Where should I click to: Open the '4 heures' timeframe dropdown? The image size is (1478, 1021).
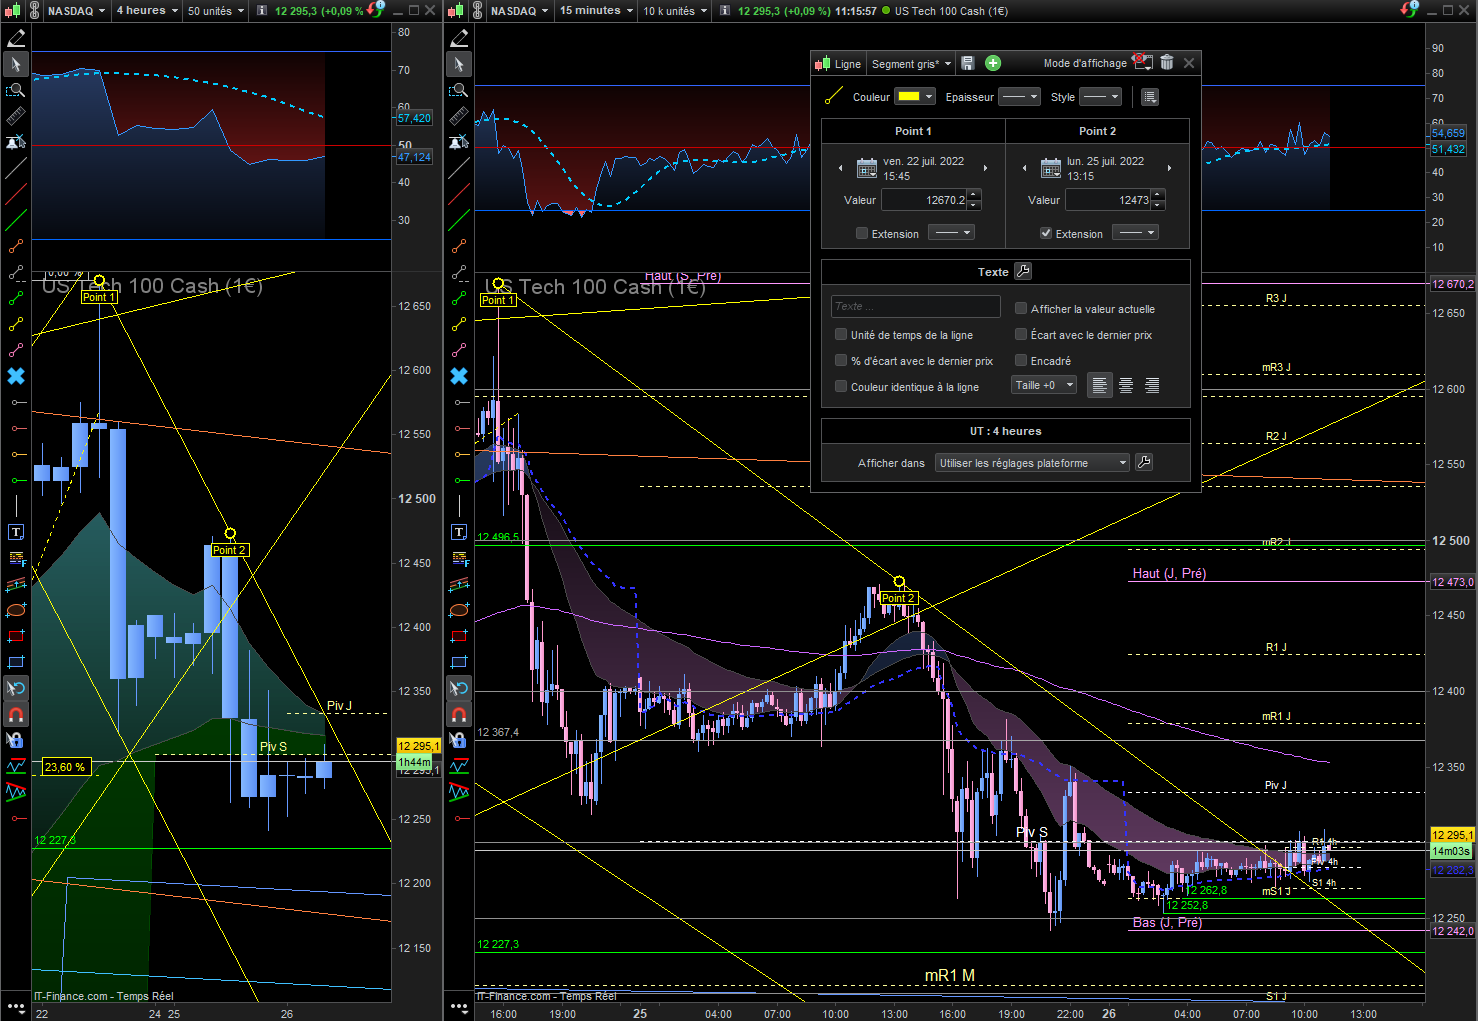tap(146, 10)
